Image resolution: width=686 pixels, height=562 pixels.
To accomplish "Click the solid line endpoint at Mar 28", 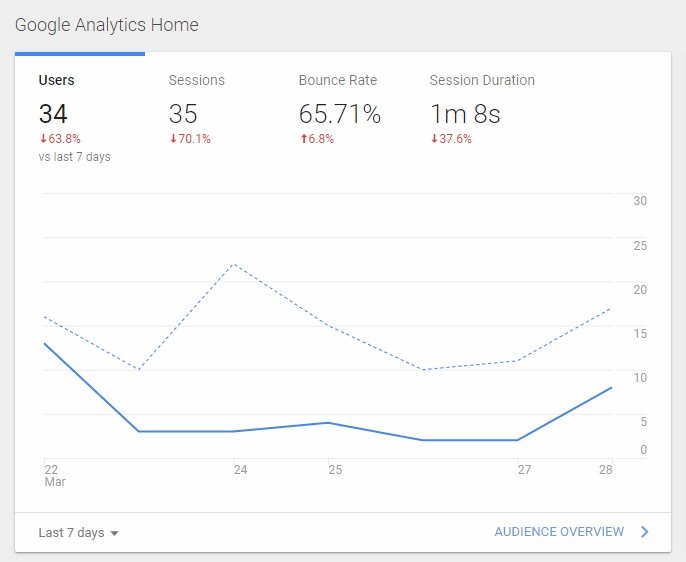I will pyautogui.click(x=611, y=387).
